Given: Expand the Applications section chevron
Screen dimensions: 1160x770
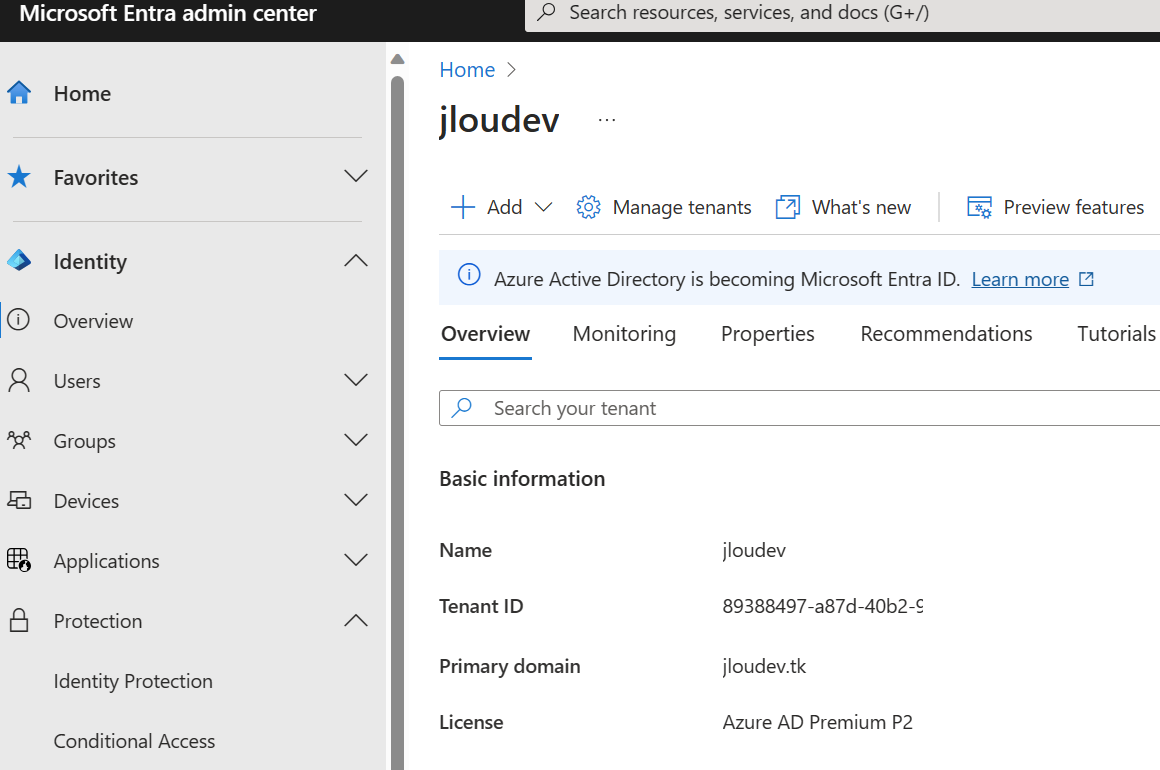Looking at the screenshot, I should (x=356, y=560).
